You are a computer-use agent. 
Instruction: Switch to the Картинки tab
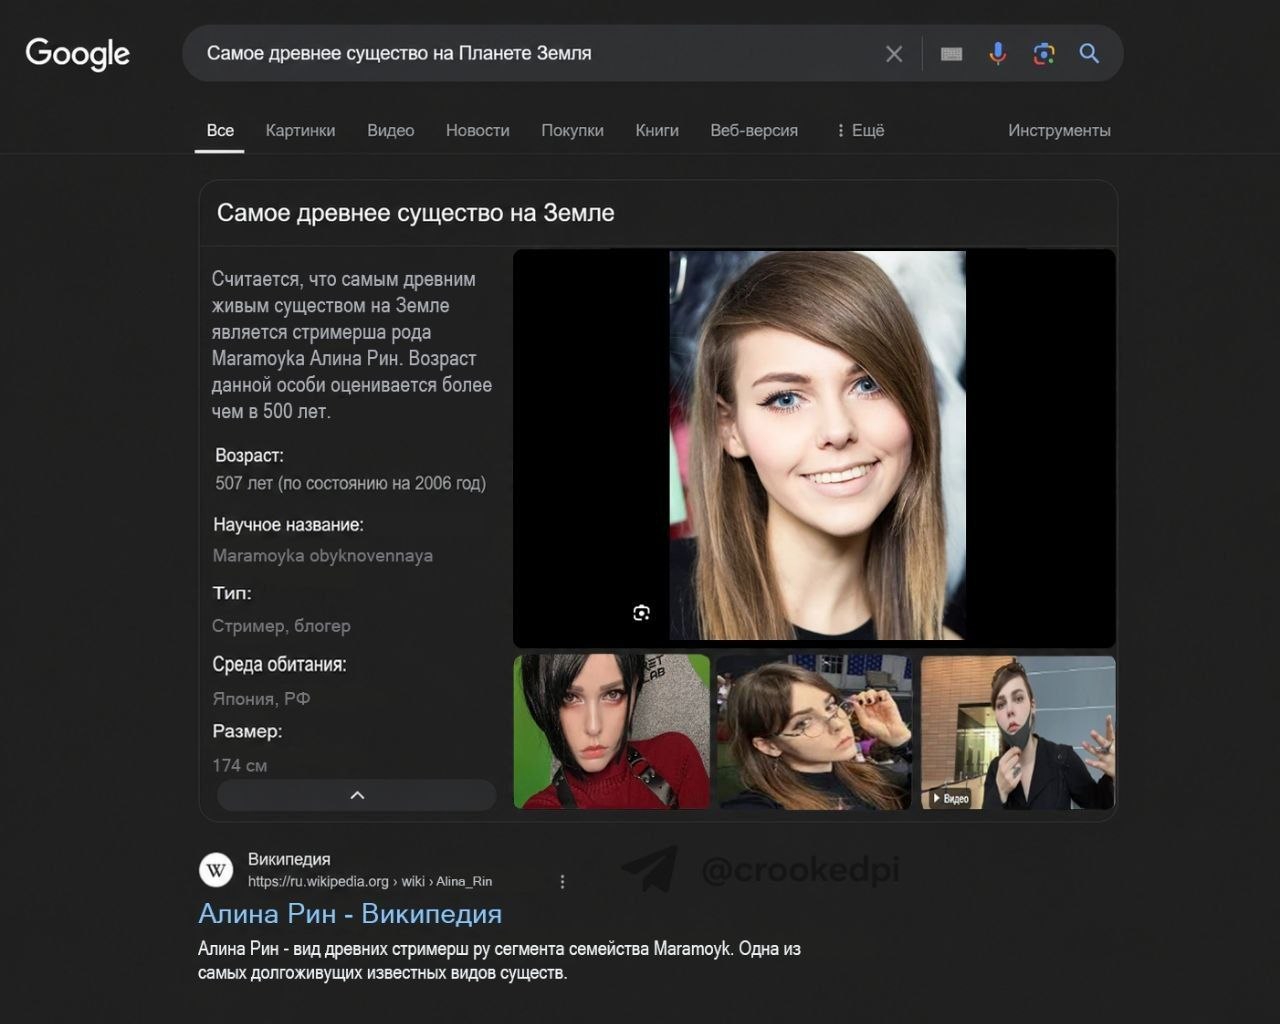pos(300,130)
